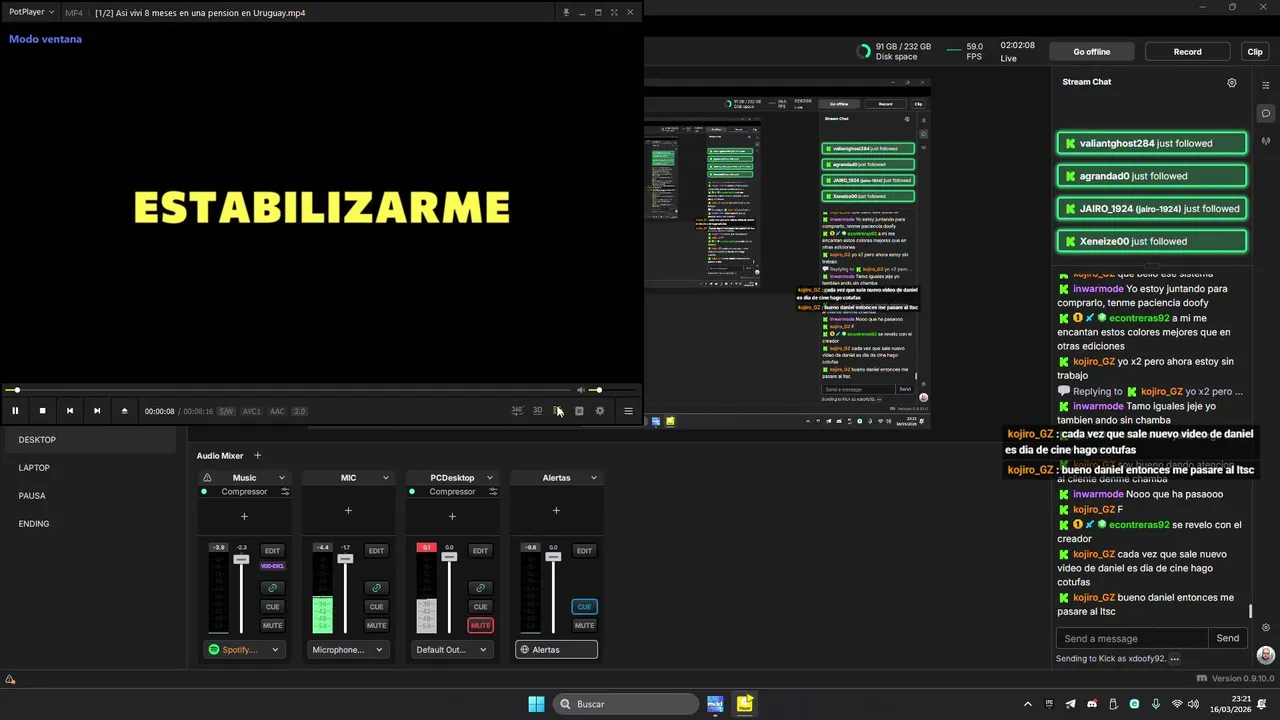Toggle CUE on the Music channel
1280x720 pixels.
coord(272,607)
